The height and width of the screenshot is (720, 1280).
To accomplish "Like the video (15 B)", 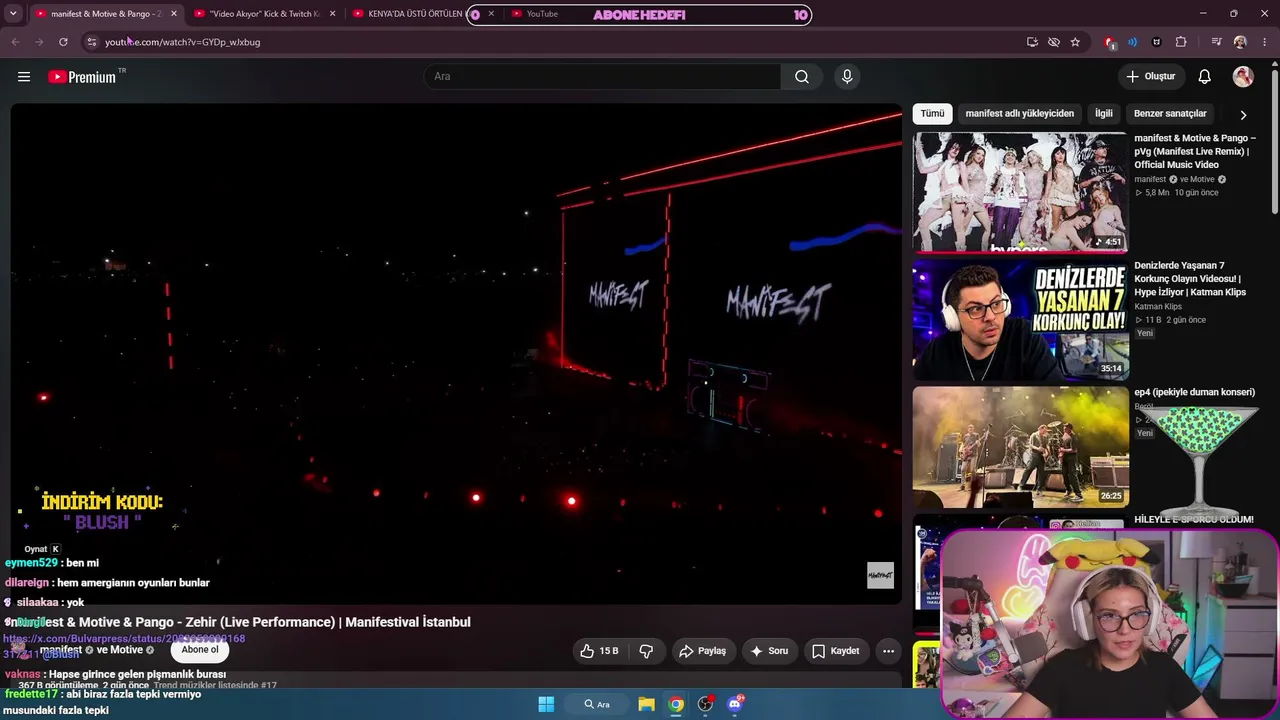I will tap(598, 651).
